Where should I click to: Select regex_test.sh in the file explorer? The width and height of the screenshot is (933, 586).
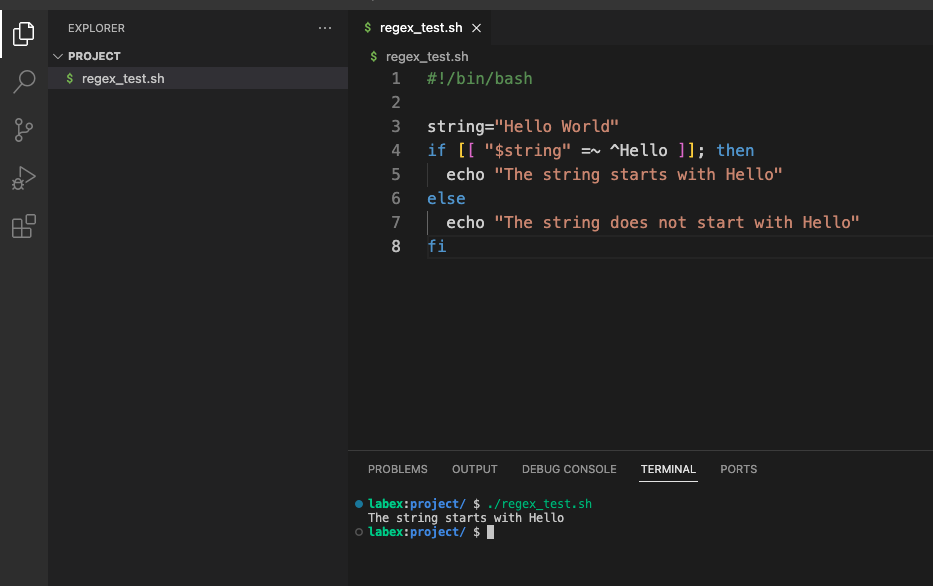122,78
